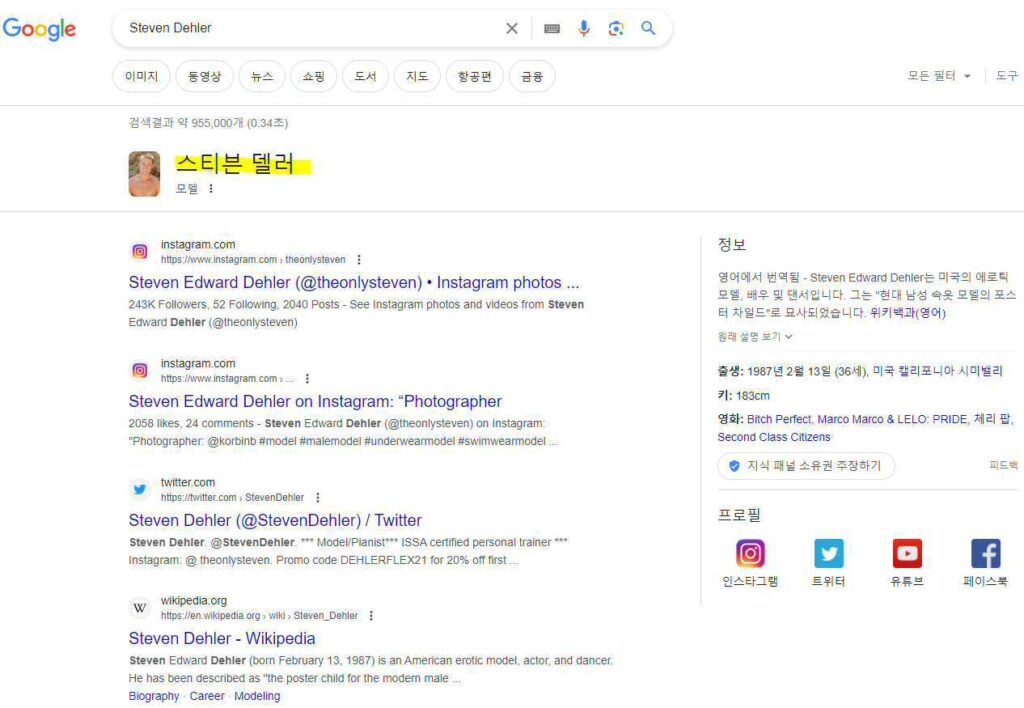Clear the search box with the X icon
Screen dimensions: 1024x708
tap(512, 28)
